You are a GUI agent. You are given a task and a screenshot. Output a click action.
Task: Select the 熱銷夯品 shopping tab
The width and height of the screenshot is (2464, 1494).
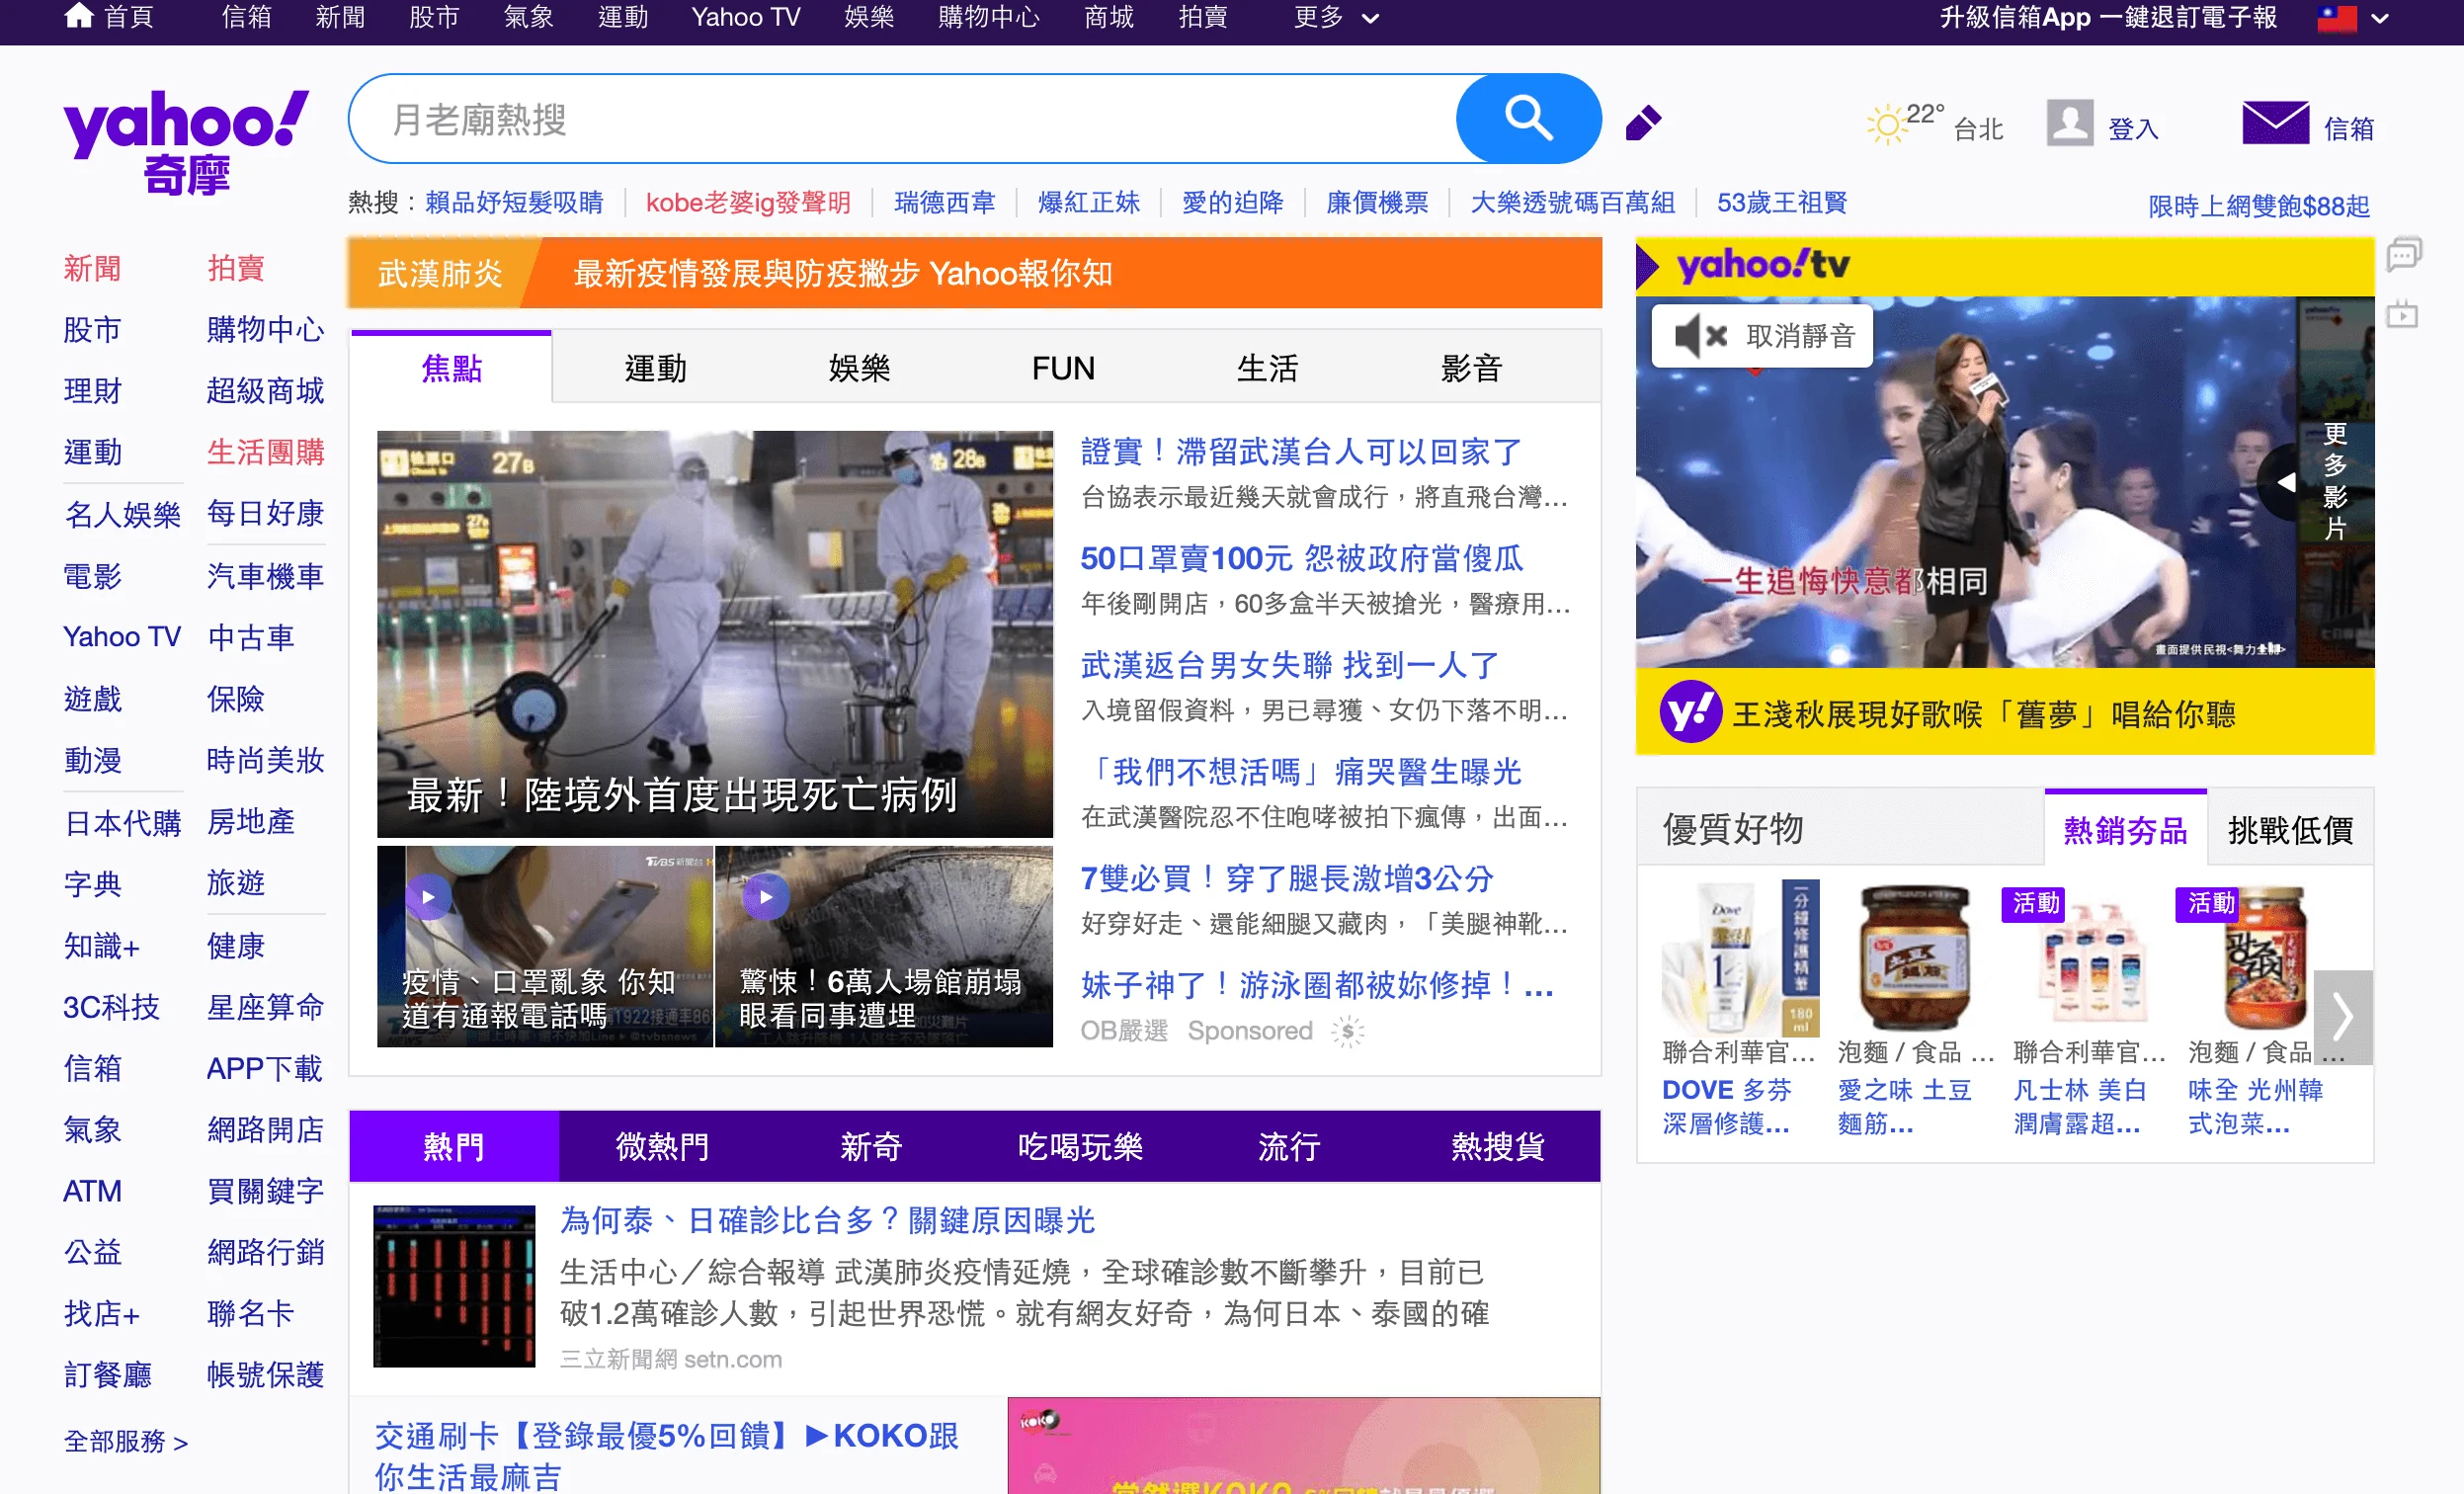(x=2125, y=829)
